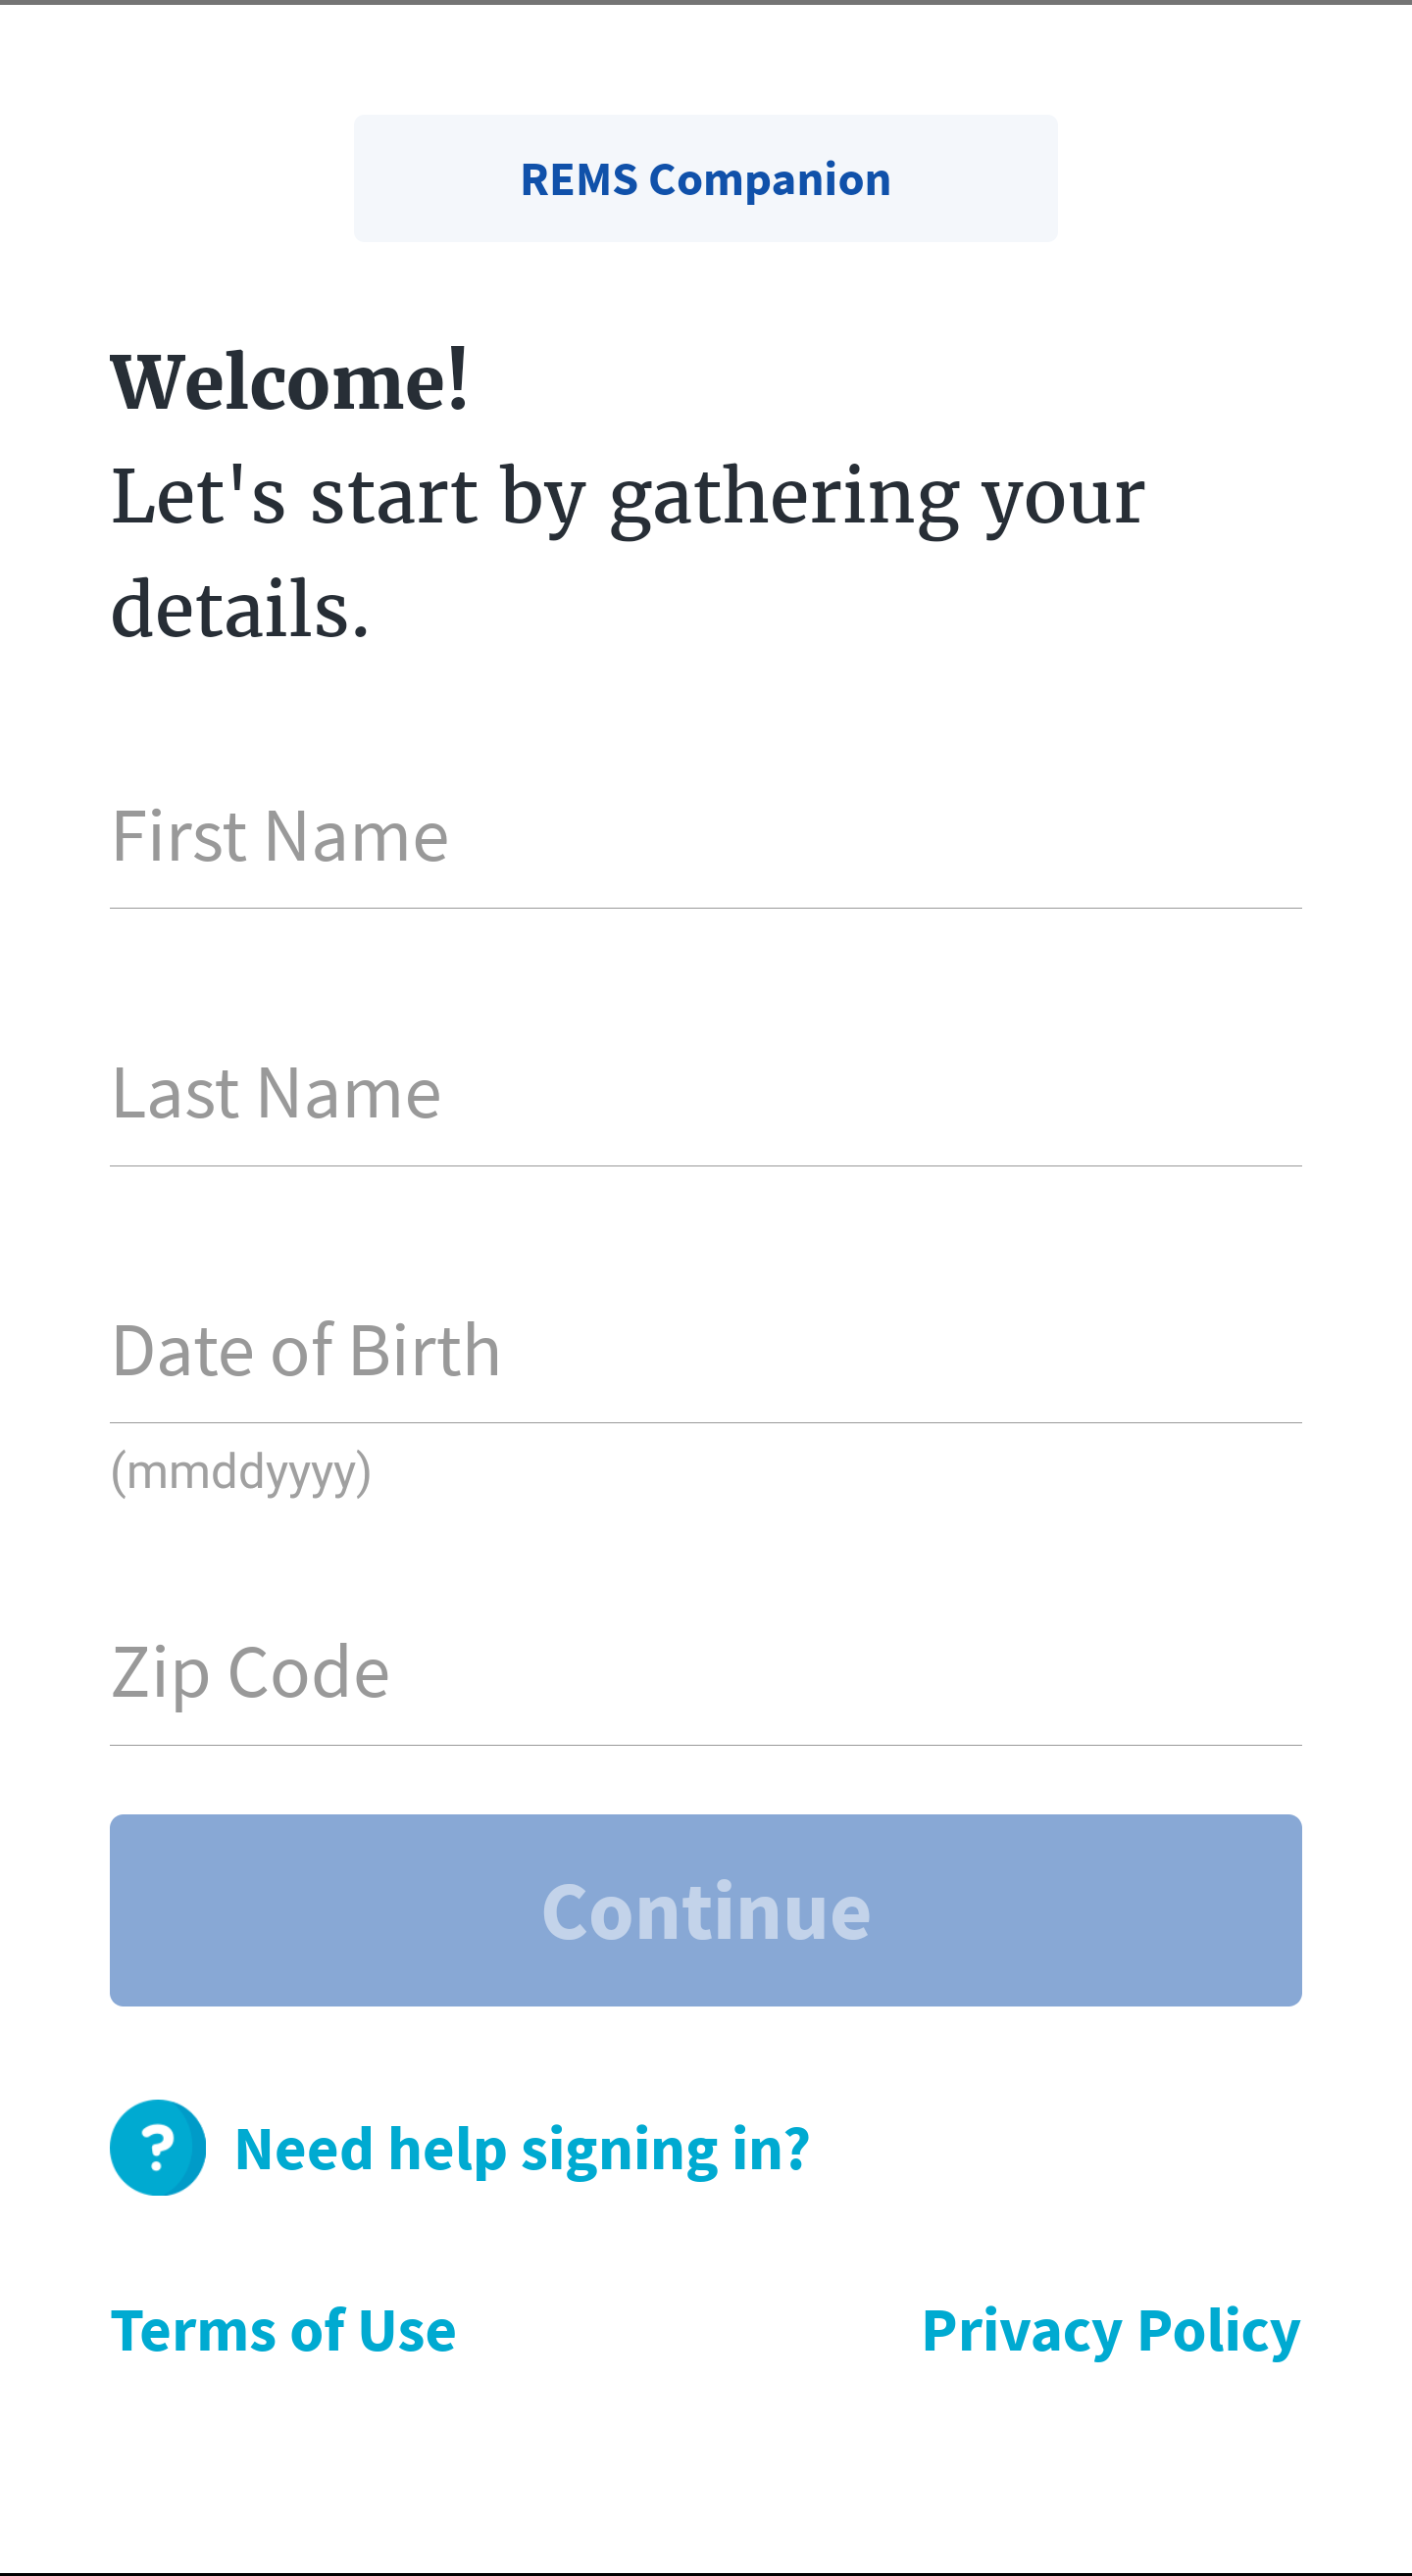The height and width of the screenshot is (2576, 1412).
Task: Click the mmddyyyy format hint text
Action: pyautogui.click(x=241, y=1473)
